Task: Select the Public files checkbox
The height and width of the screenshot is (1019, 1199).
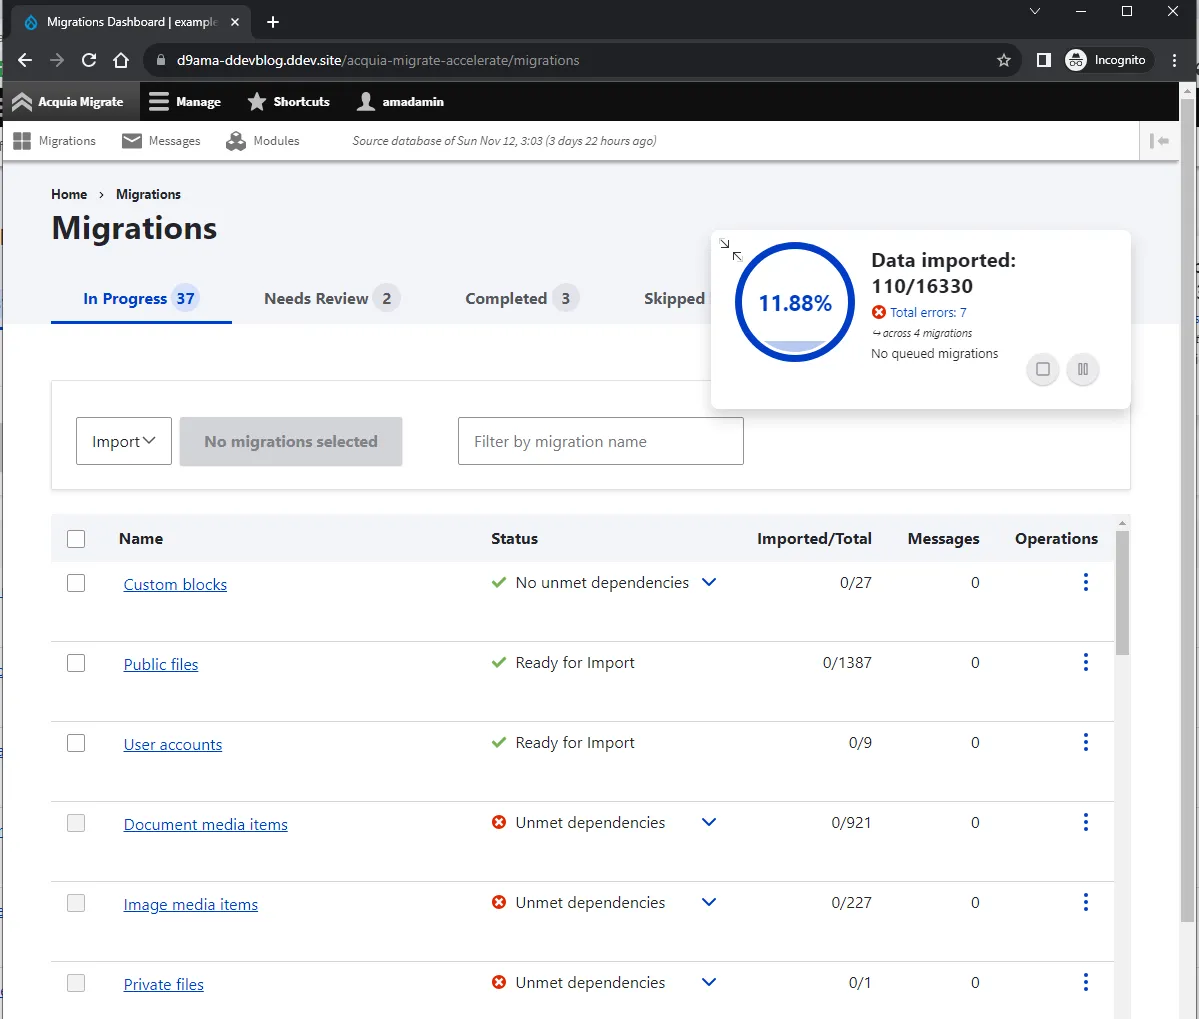Action: coord(76,663)
